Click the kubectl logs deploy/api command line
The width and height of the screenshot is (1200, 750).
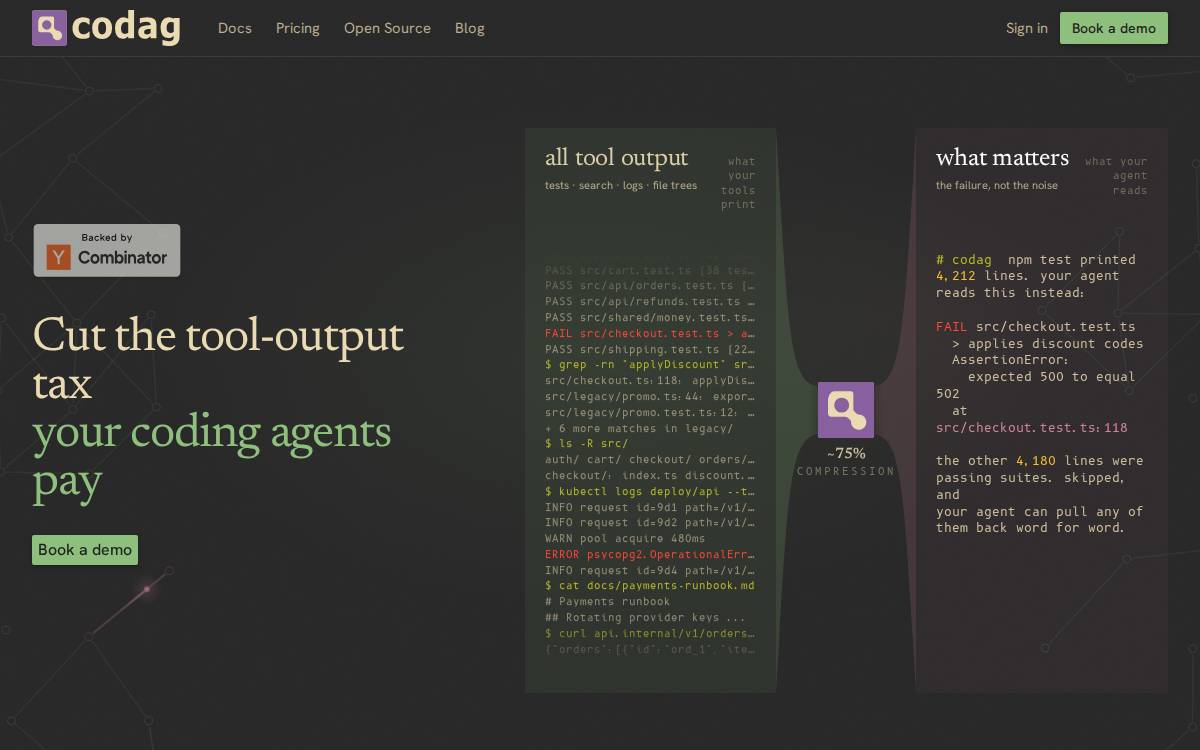coord(650,492)
